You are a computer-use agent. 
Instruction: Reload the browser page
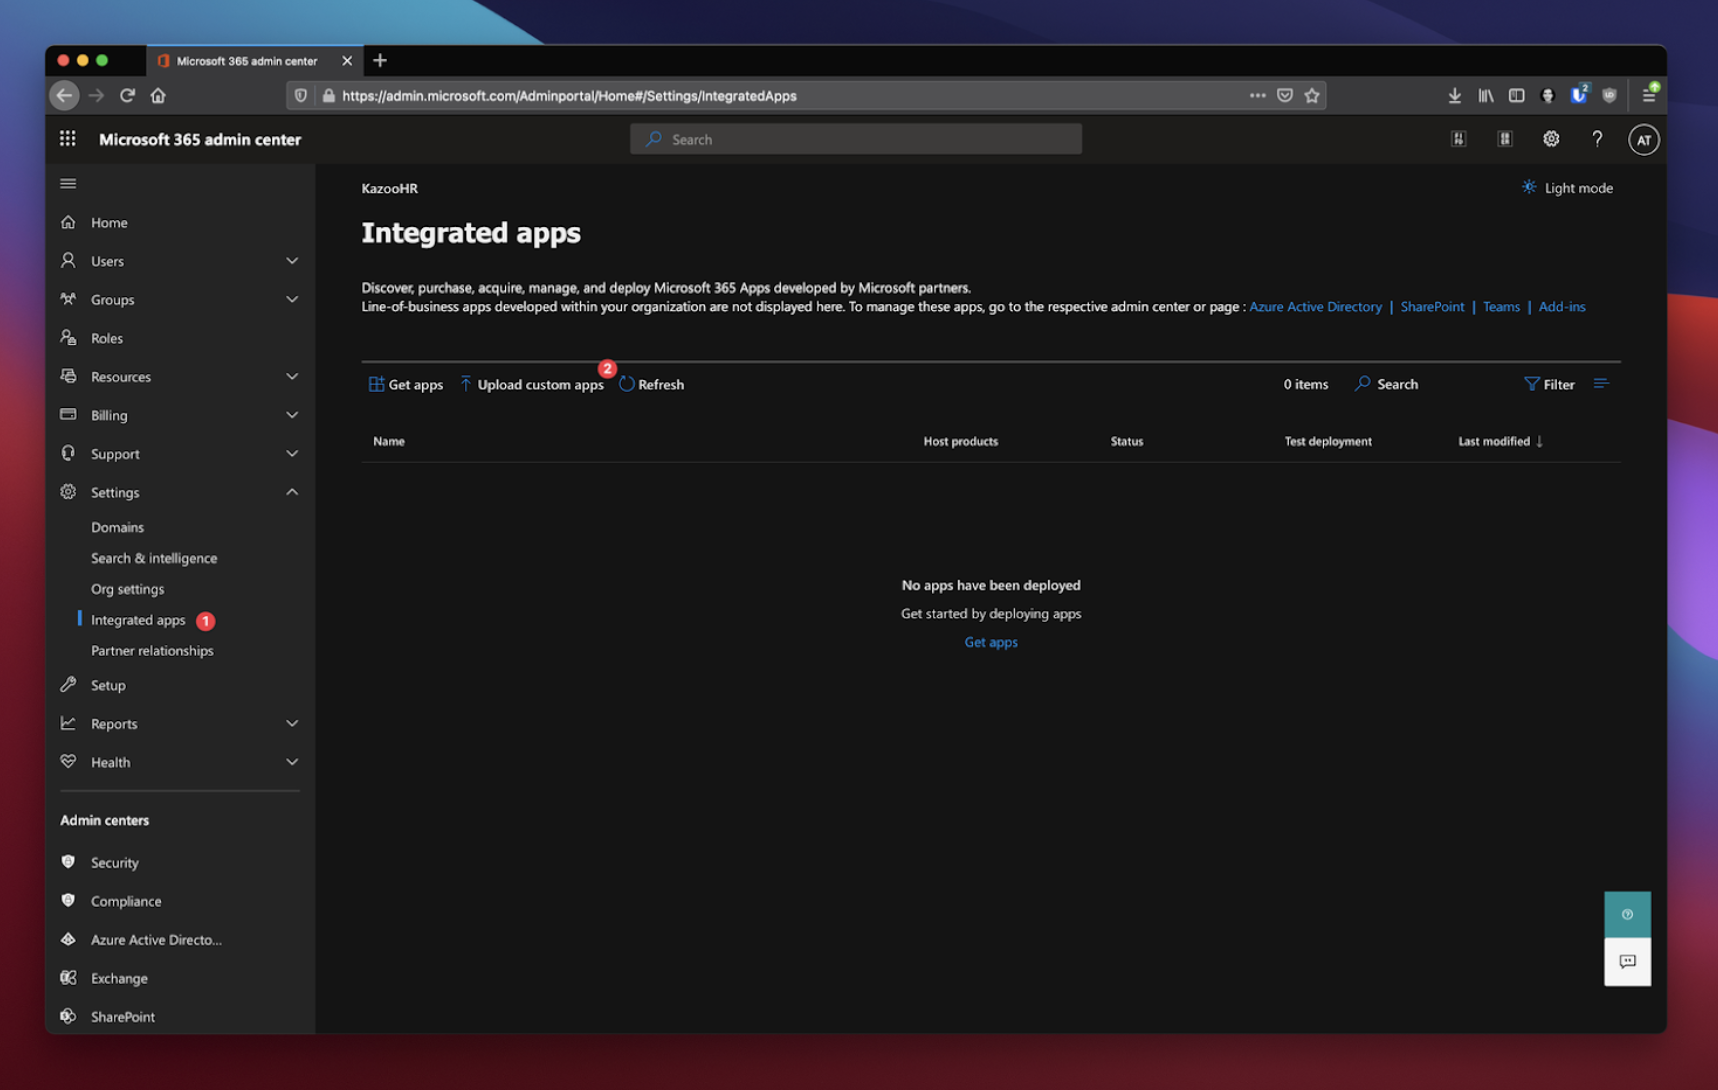pos(127,95)
